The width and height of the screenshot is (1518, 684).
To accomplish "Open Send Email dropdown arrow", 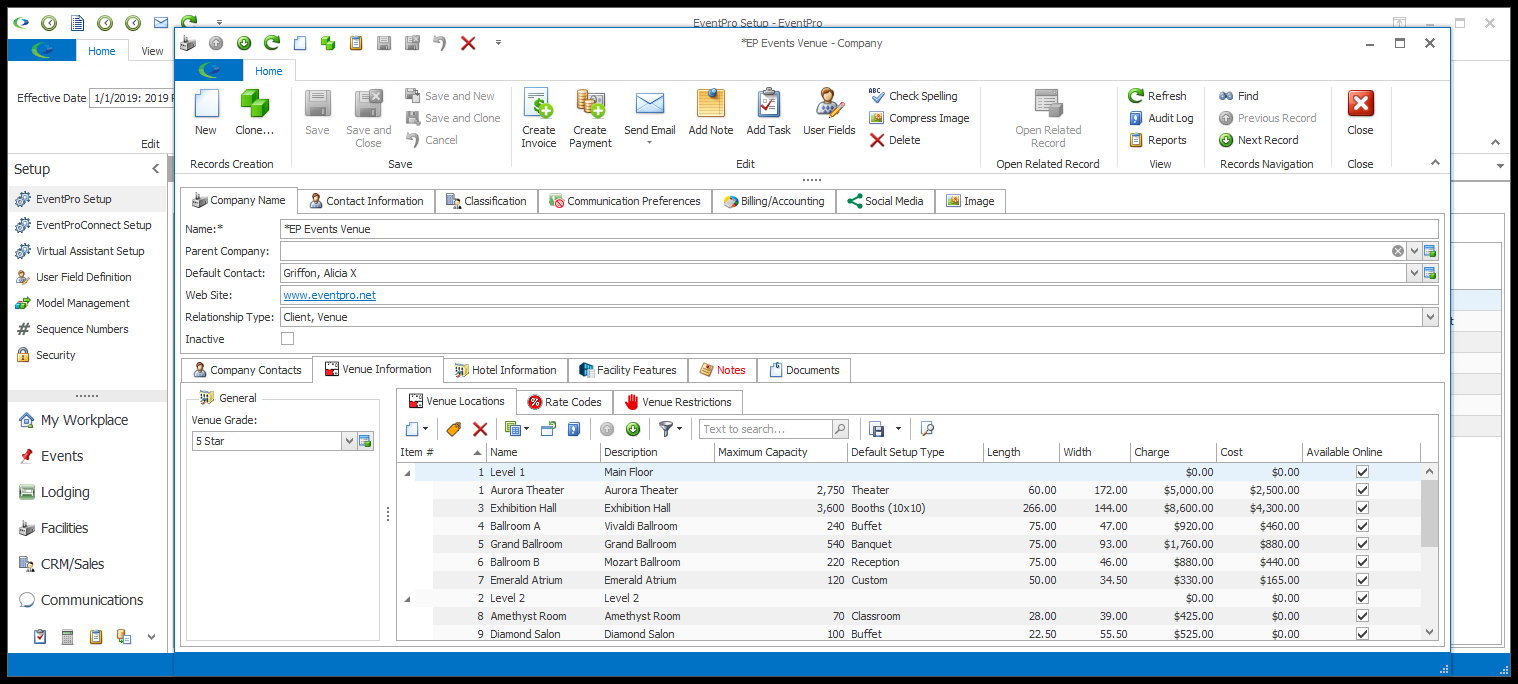I will (x=650, y=143).
